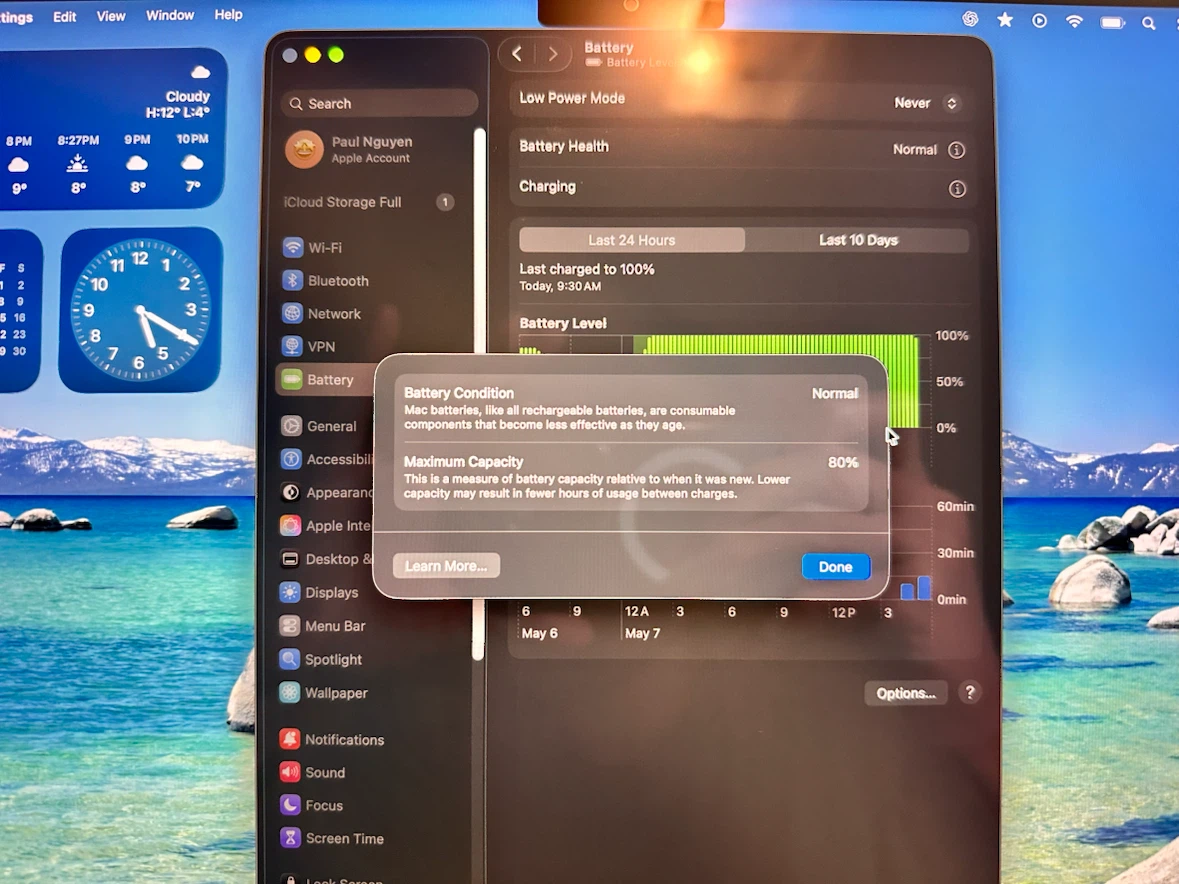Open Wi-Fi settings in sidebar
The image size is (1179, 884).
click(x=312, y=247)
